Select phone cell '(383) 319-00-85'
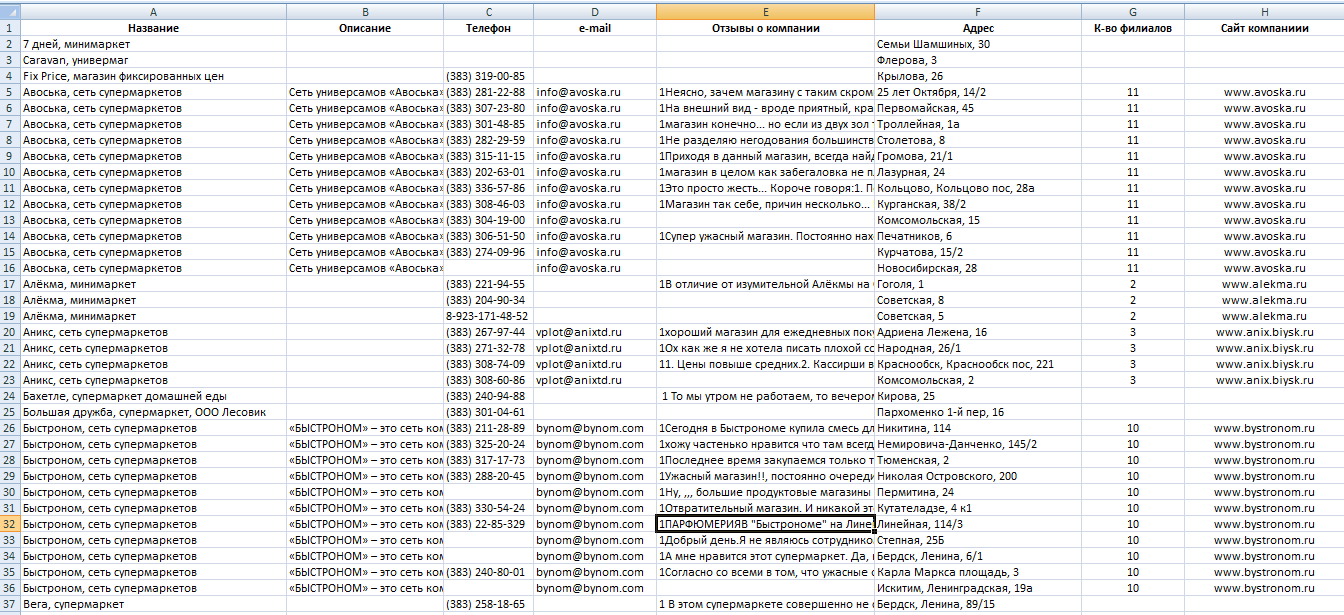Screen dimensions: 1344x615 [488, 76]
